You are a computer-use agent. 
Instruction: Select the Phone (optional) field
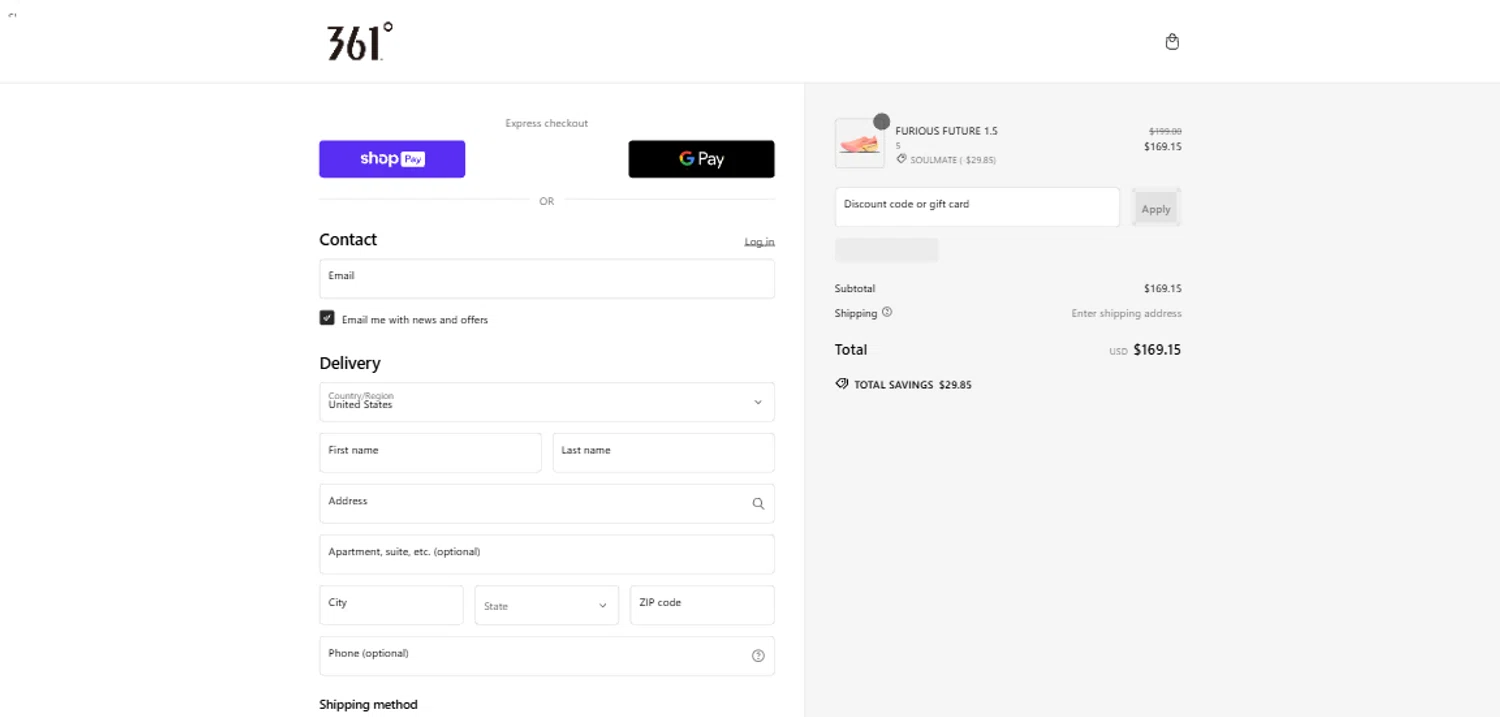coord(547,656)
